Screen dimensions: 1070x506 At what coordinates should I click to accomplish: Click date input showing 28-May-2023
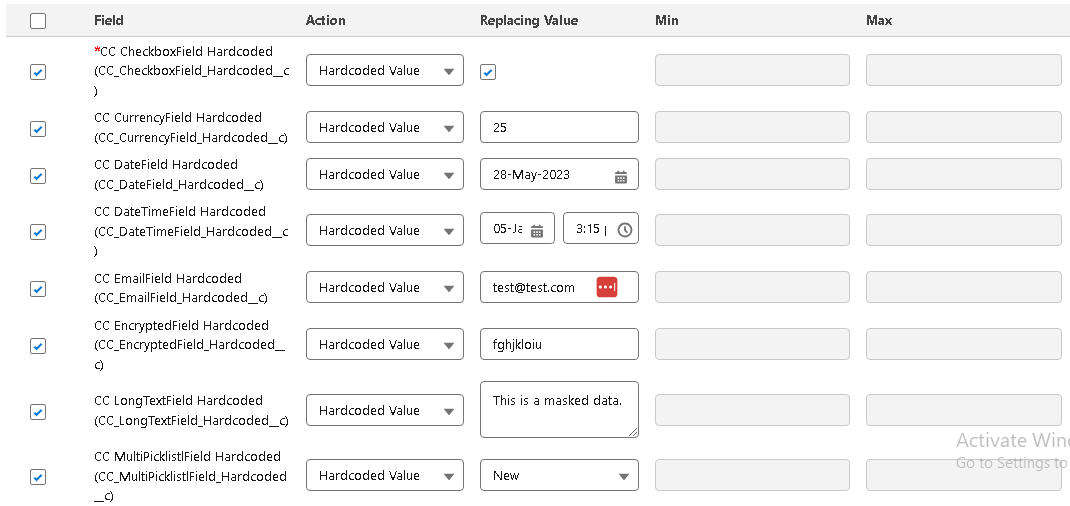545,175
